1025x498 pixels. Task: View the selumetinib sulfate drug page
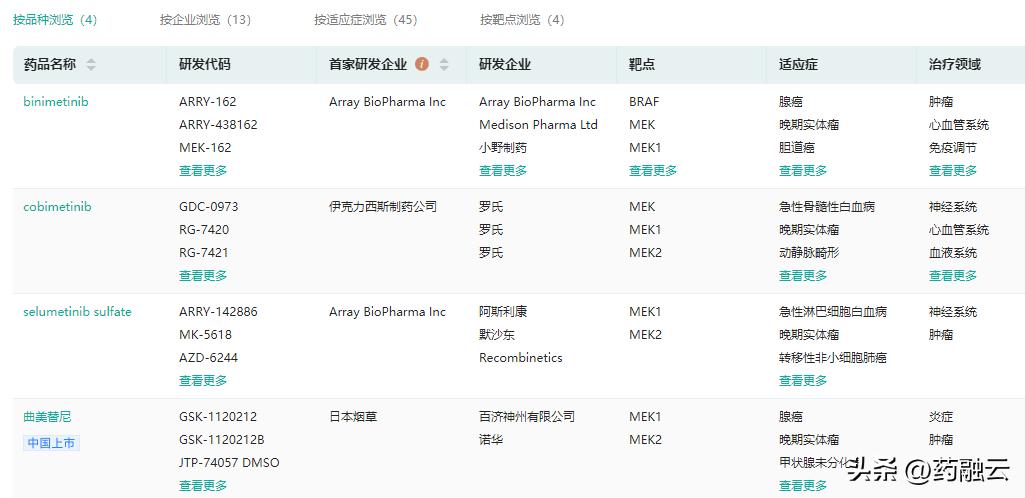tap(77, 312)
